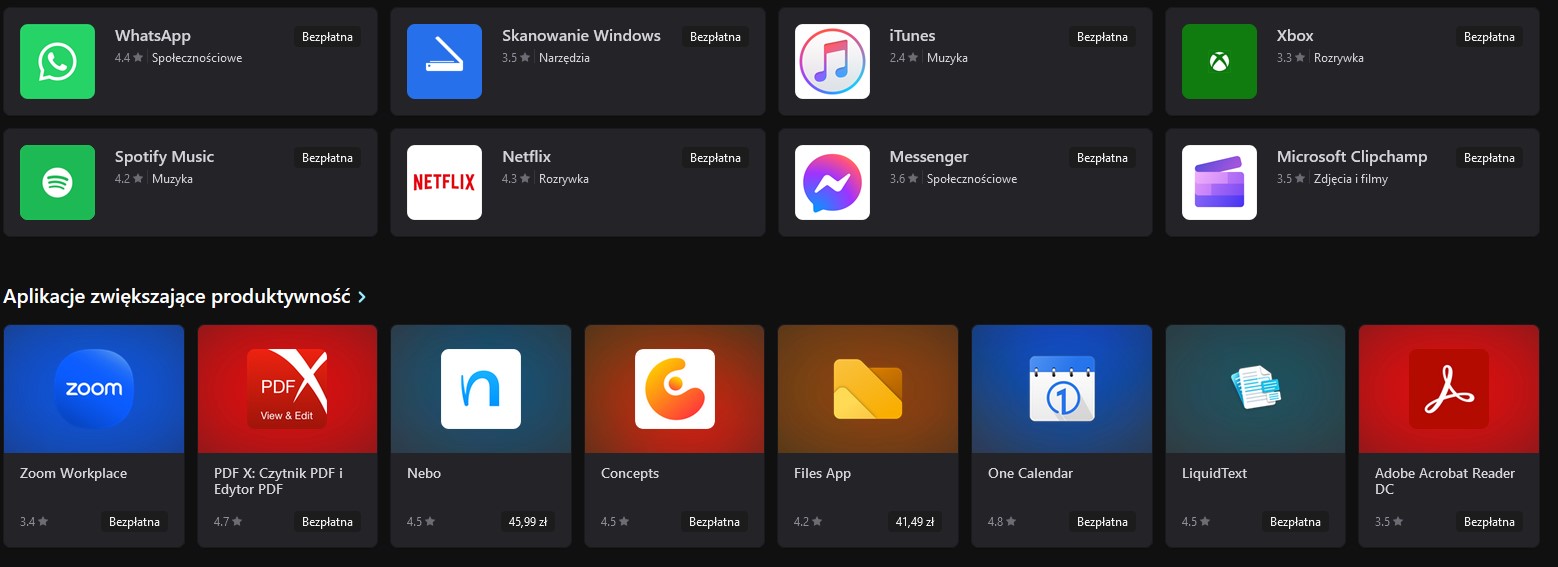Click the Skanowanie Windows scanner icon
The height and width of the screenshot is (567, 1558).
pos(444,62)
